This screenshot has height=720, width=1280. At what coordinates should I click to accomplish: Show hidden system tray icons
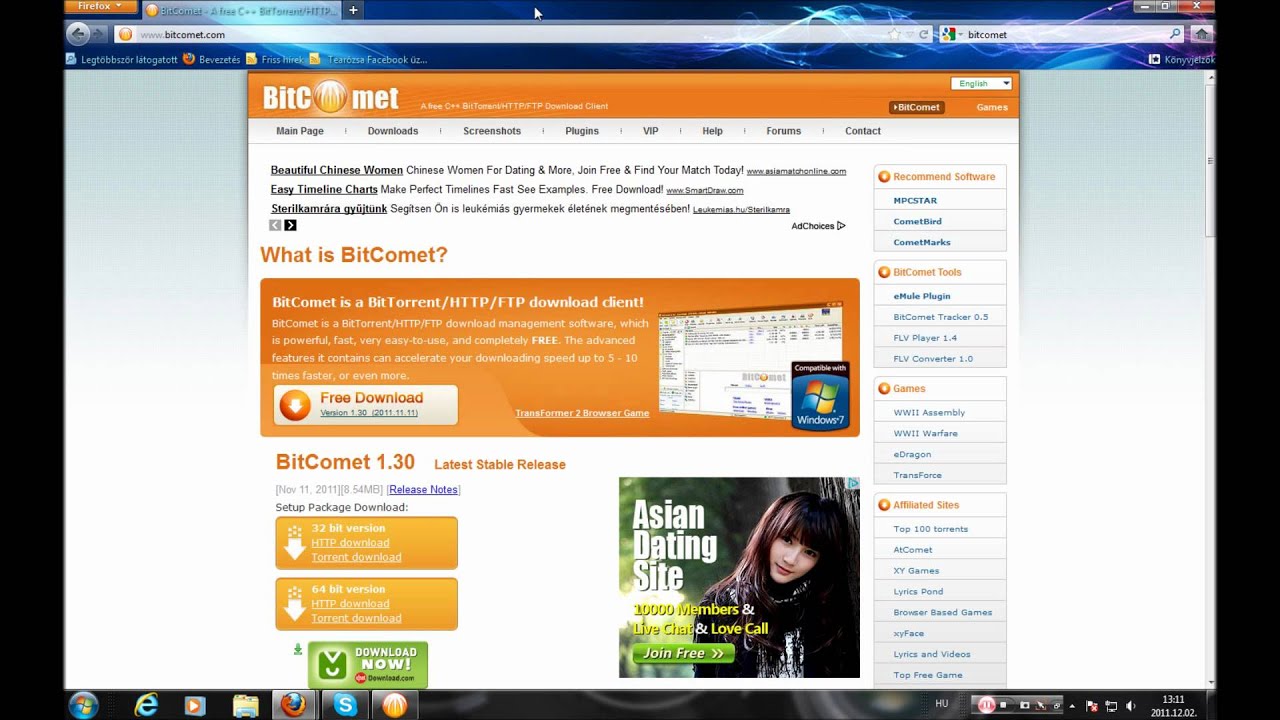pyautogui.click(x=1072, y=706)
